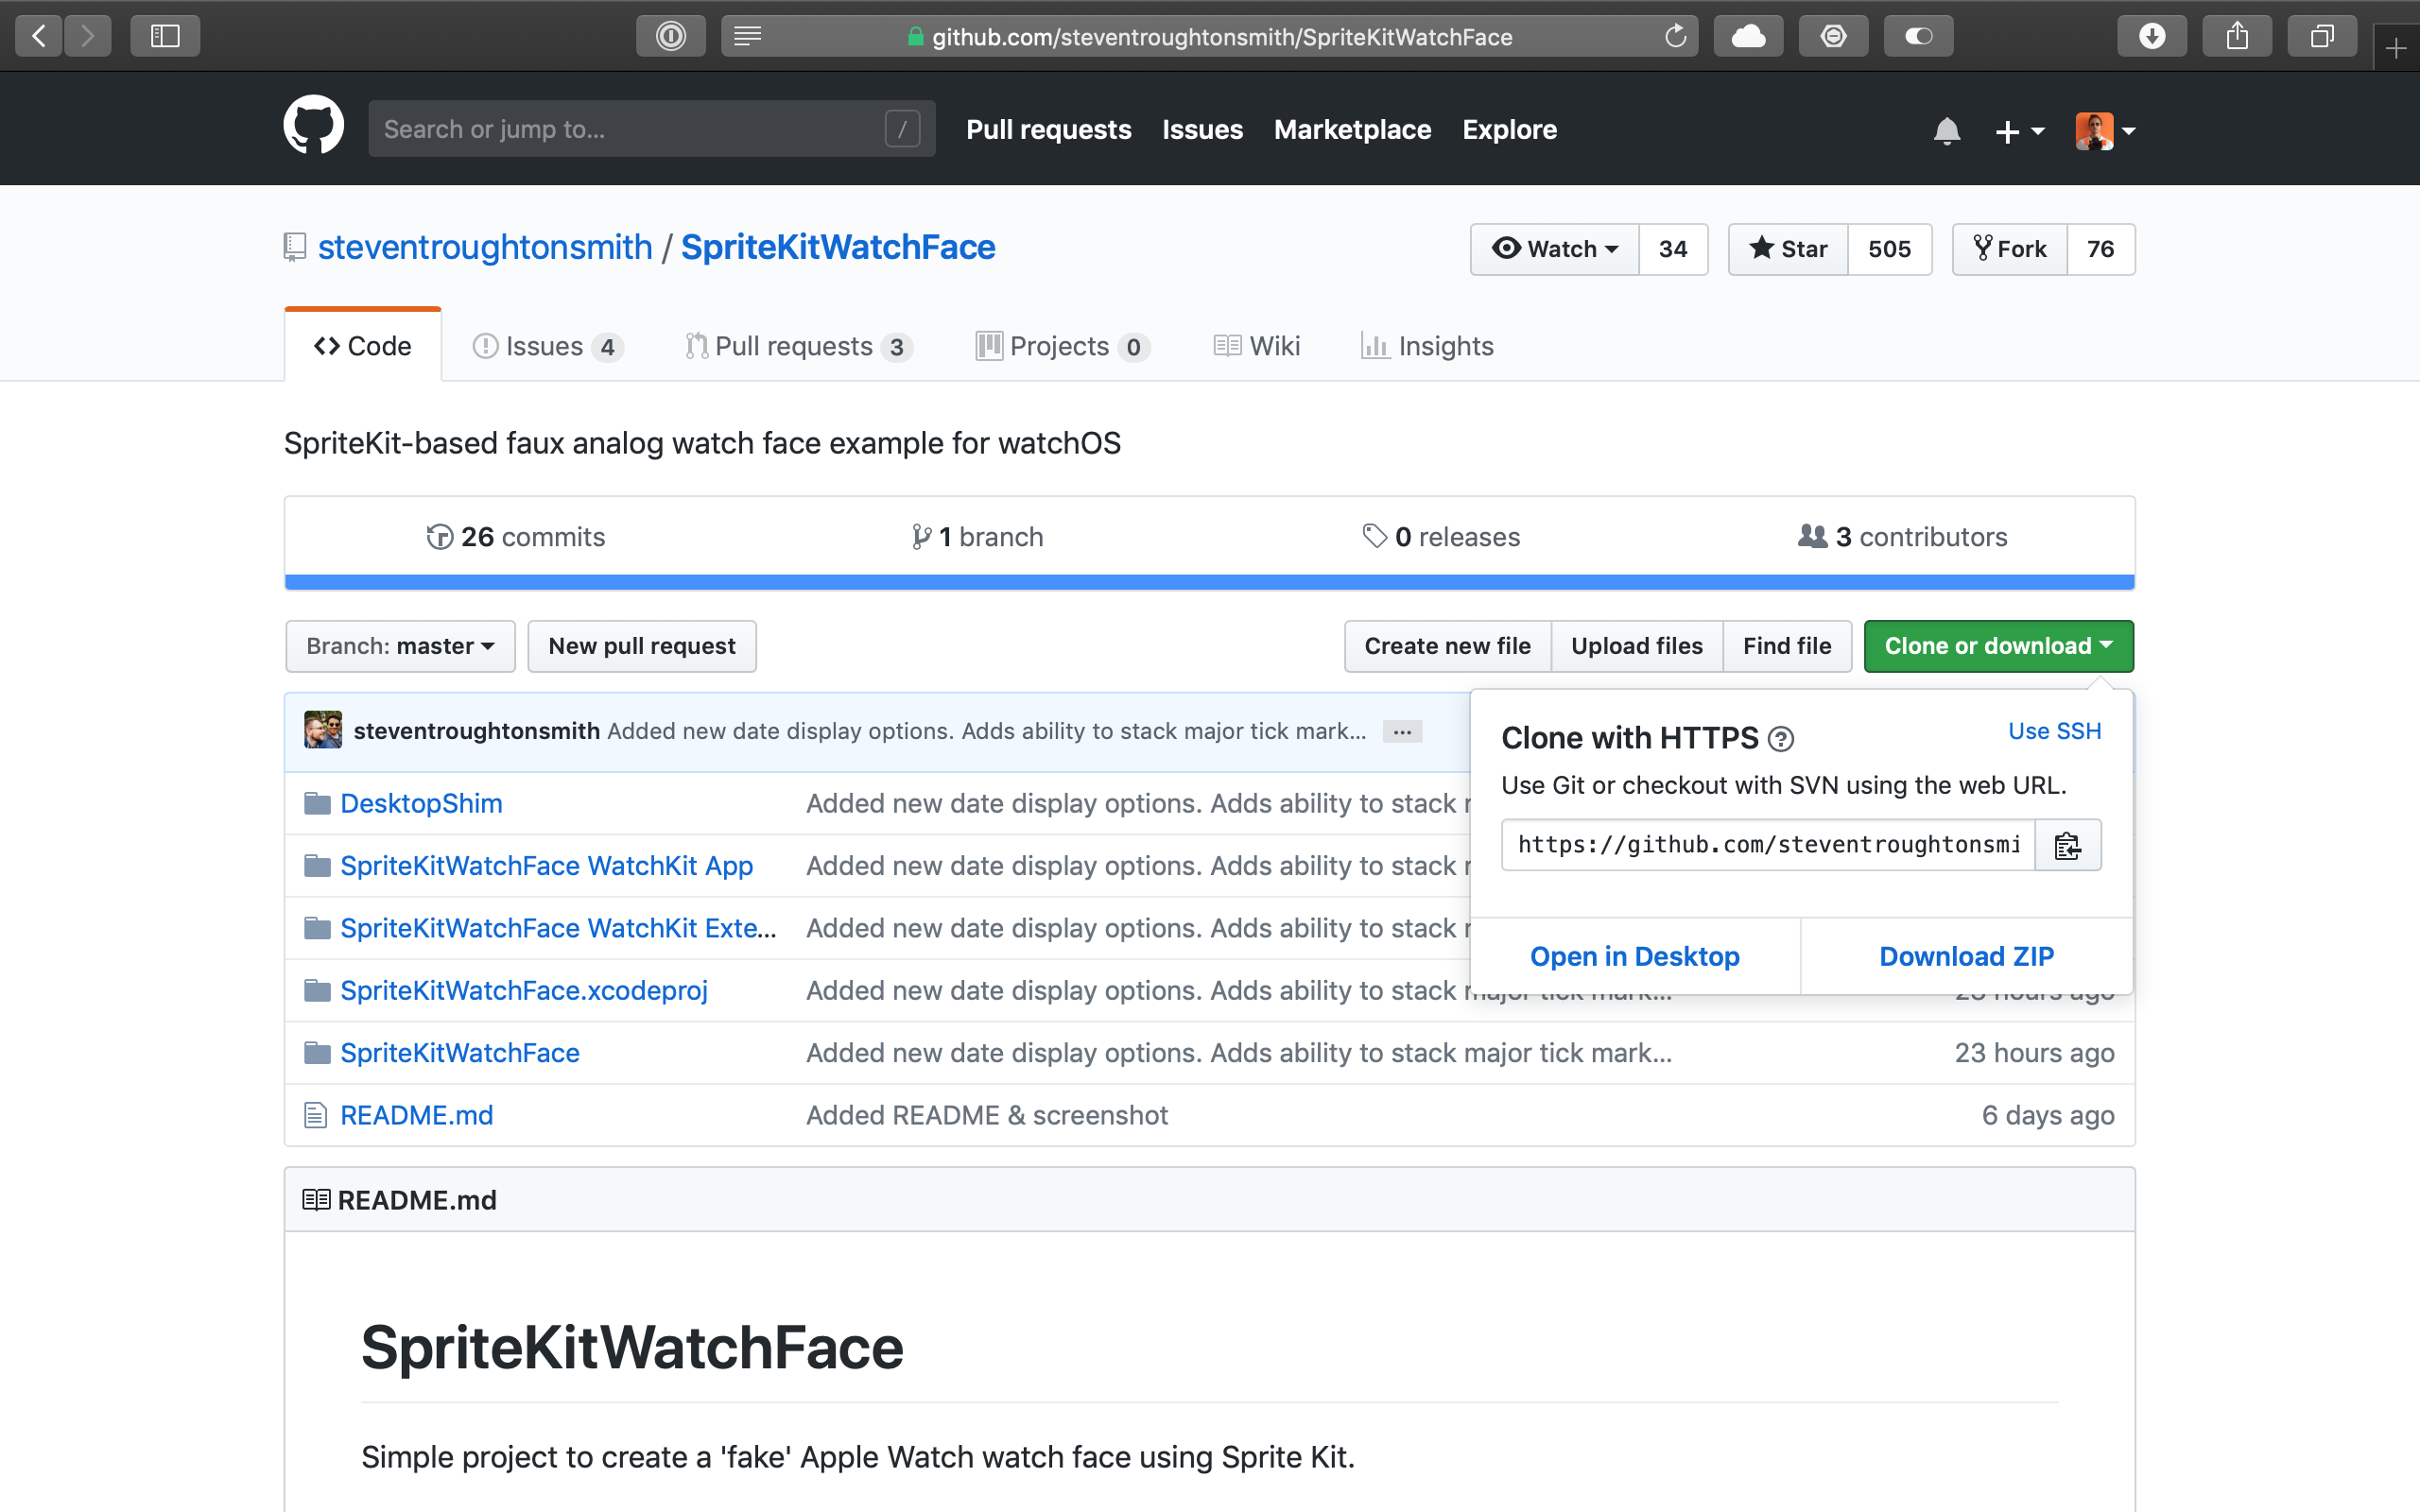Click the Upload files button
Image resolution: width=2420 pixels, height=1512 pixels.
click(1636, 646)
